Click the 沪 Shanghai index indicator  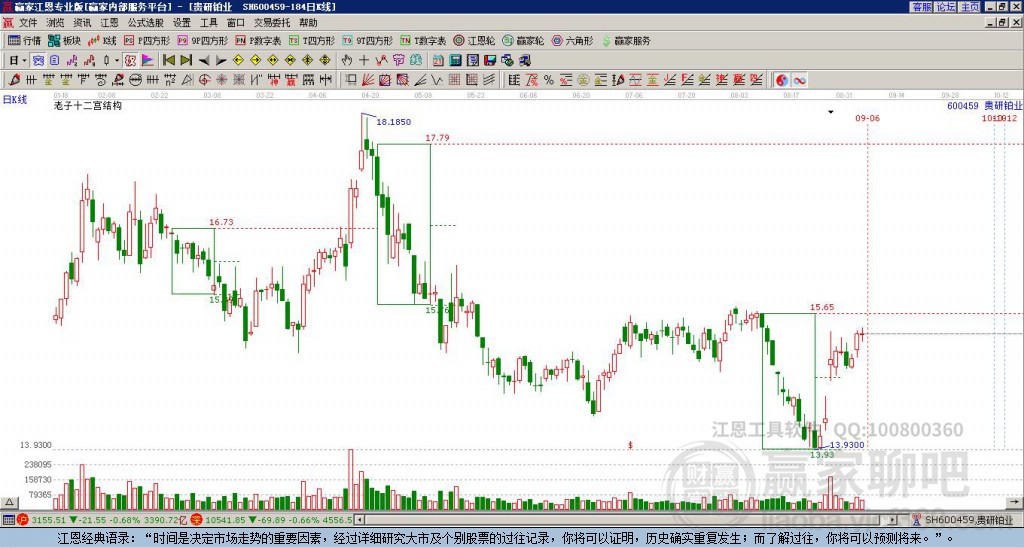pyautogui.click(x=23, y=520)
